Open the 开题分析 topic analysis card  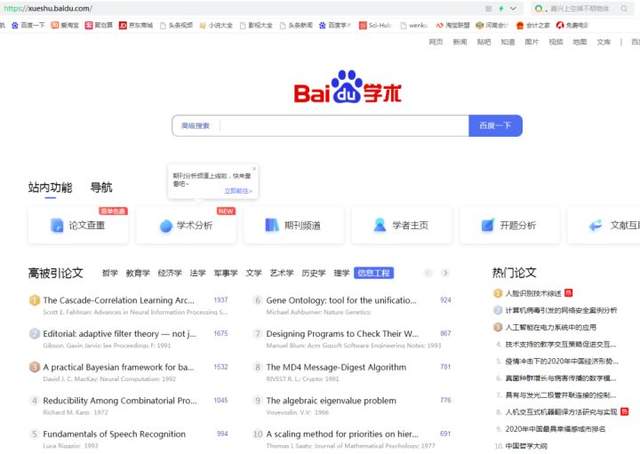[509, 225]
